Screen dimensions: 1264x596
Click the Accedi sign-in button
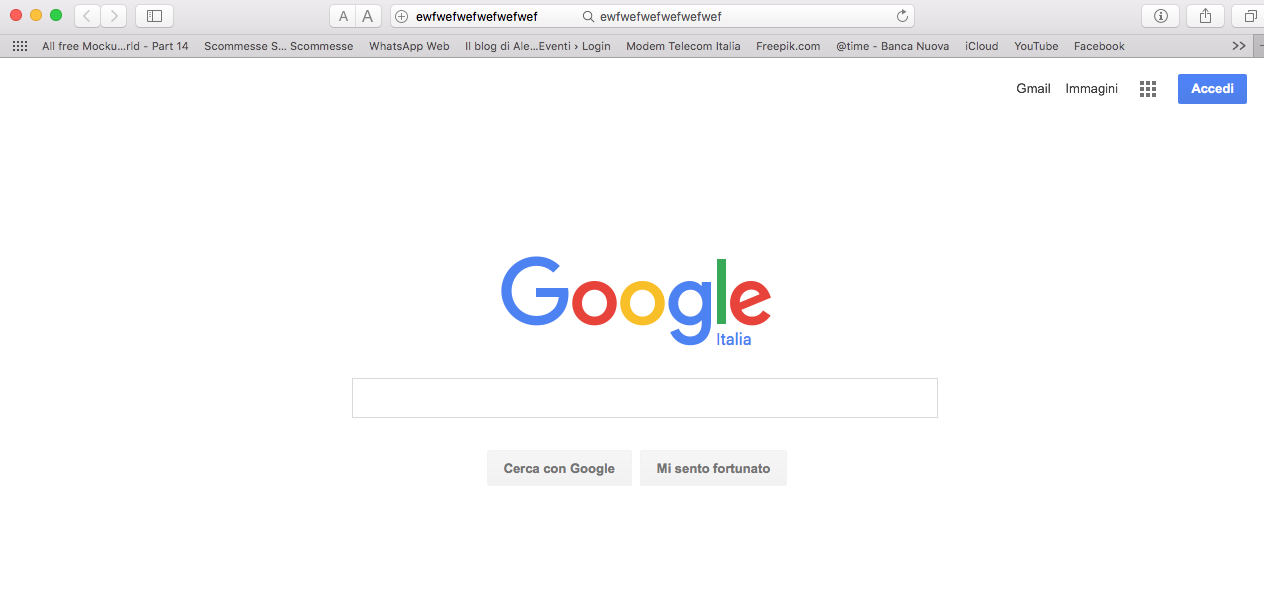tap(1212, 89)
